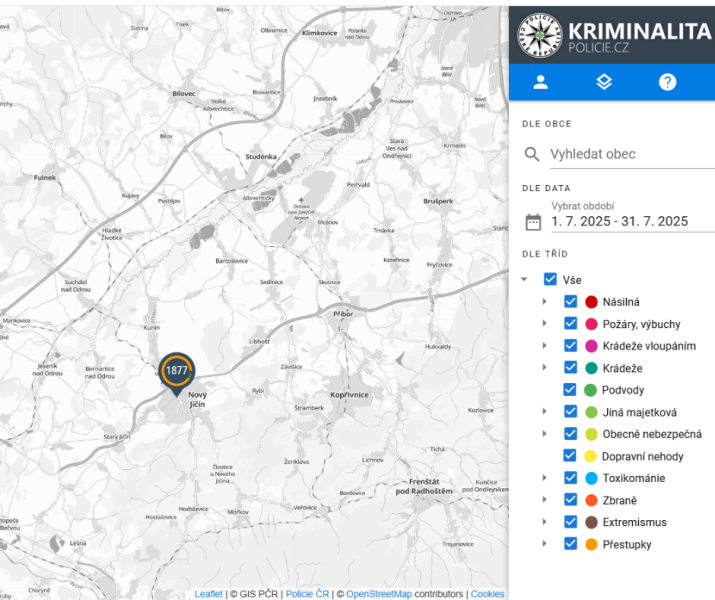Open the calendar date picker icon
The height and width of the screenshot is (600, 715).
tap(533, 222)
